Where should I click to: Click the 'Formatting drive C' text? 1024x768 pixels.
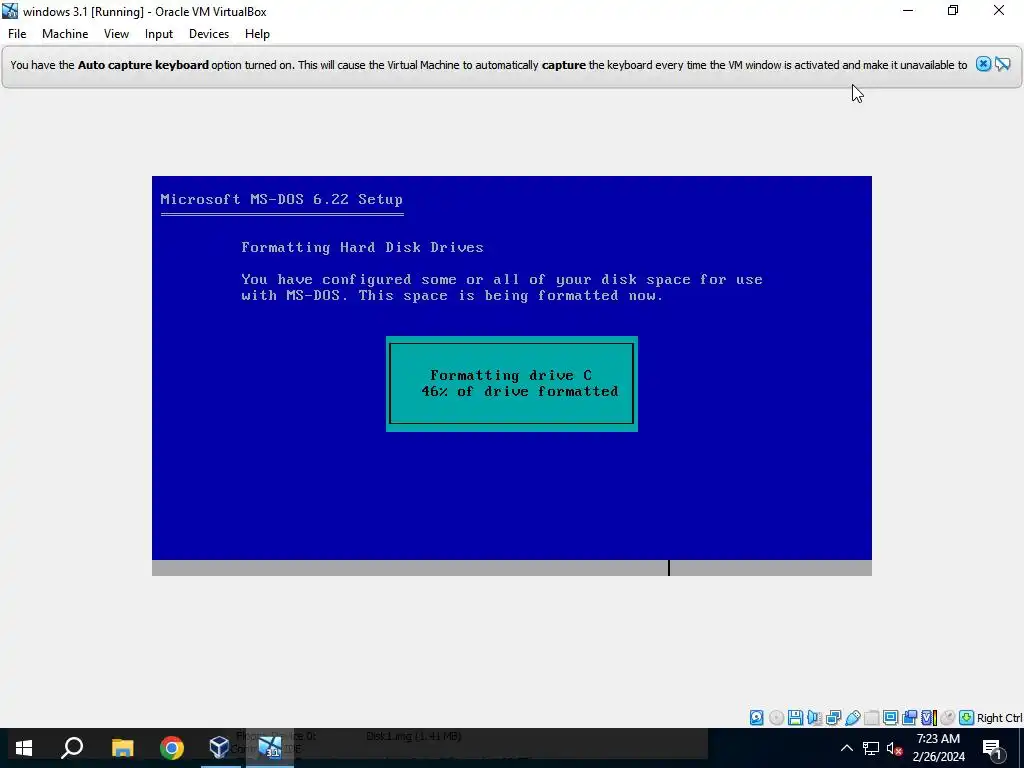(511, 375)
